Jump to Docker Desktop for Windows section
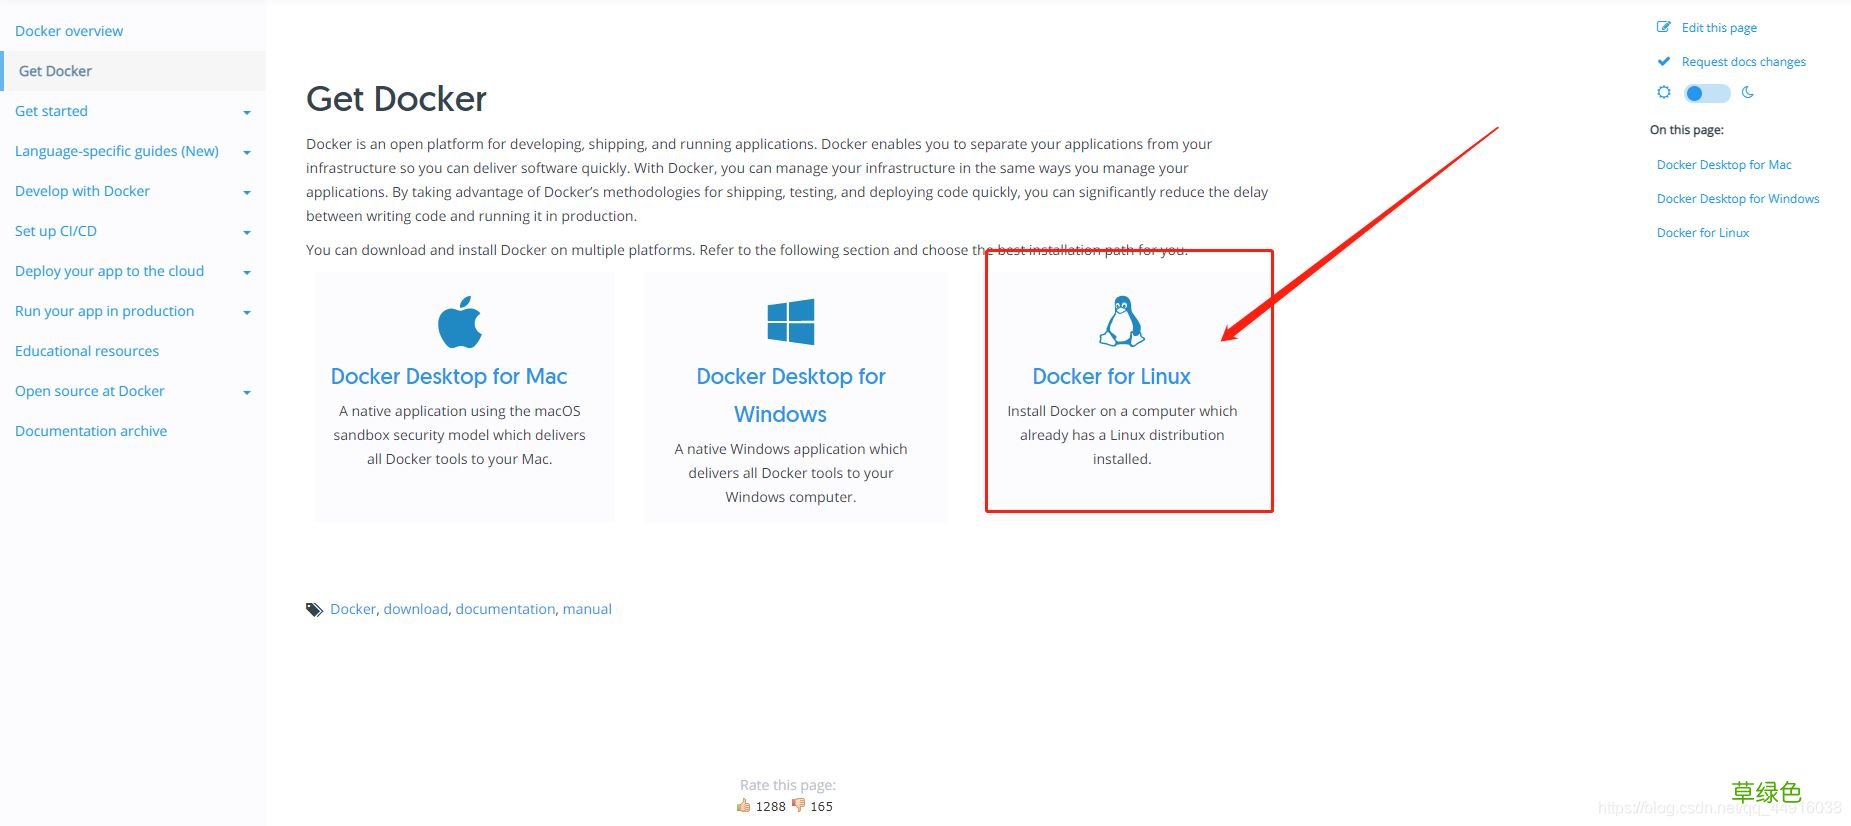Viewport: 1851px width, 826px height. point(1738,199)
